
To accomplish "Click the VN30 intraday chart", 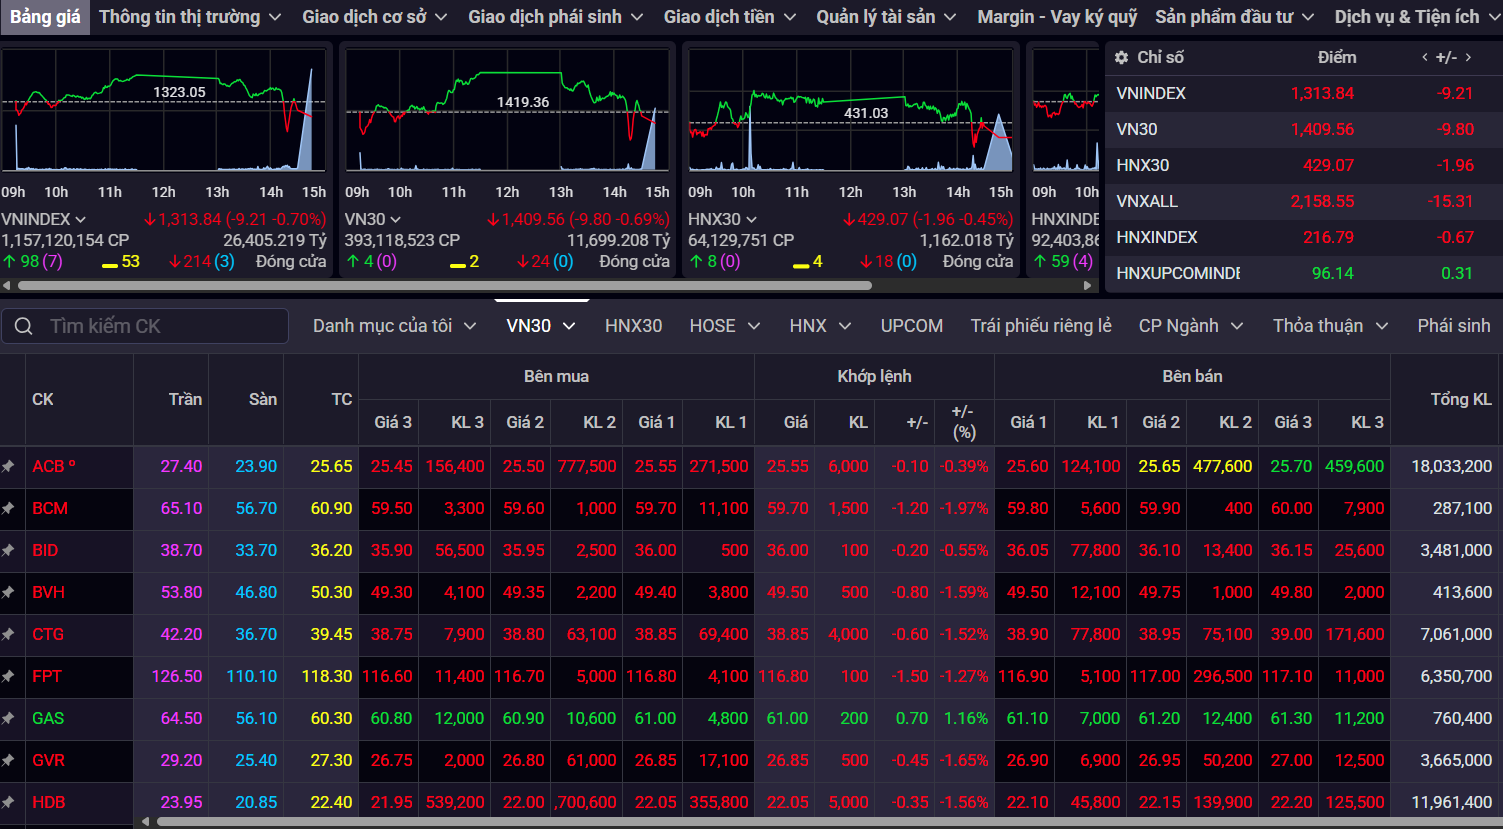I will point(507,110).
